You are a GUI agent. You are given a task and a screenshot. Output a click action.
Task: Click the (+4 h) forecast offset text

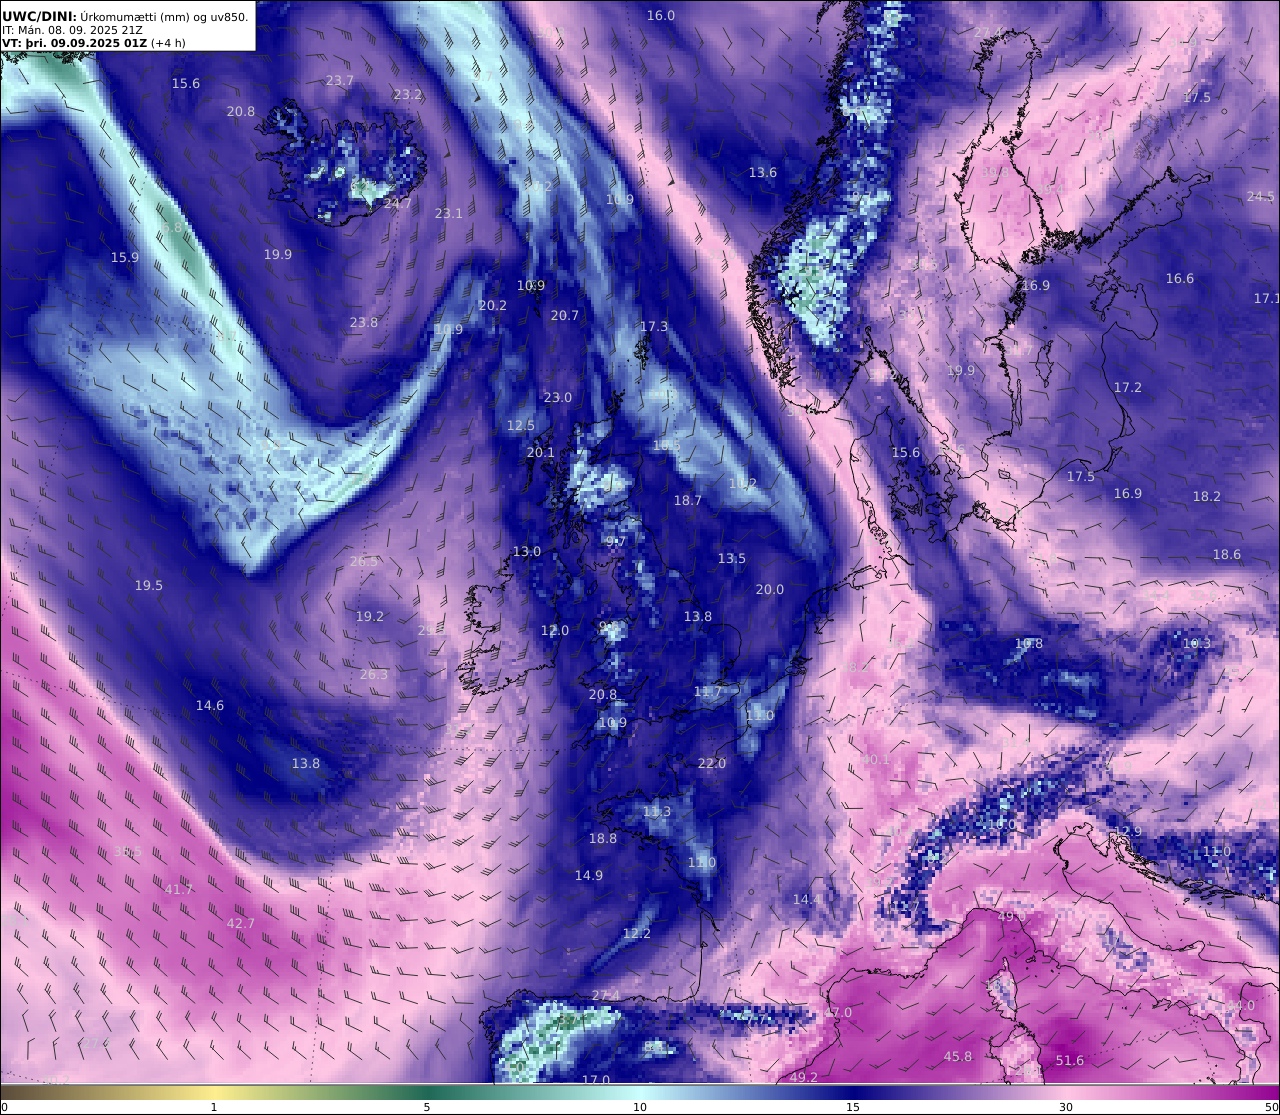[168, 43]
